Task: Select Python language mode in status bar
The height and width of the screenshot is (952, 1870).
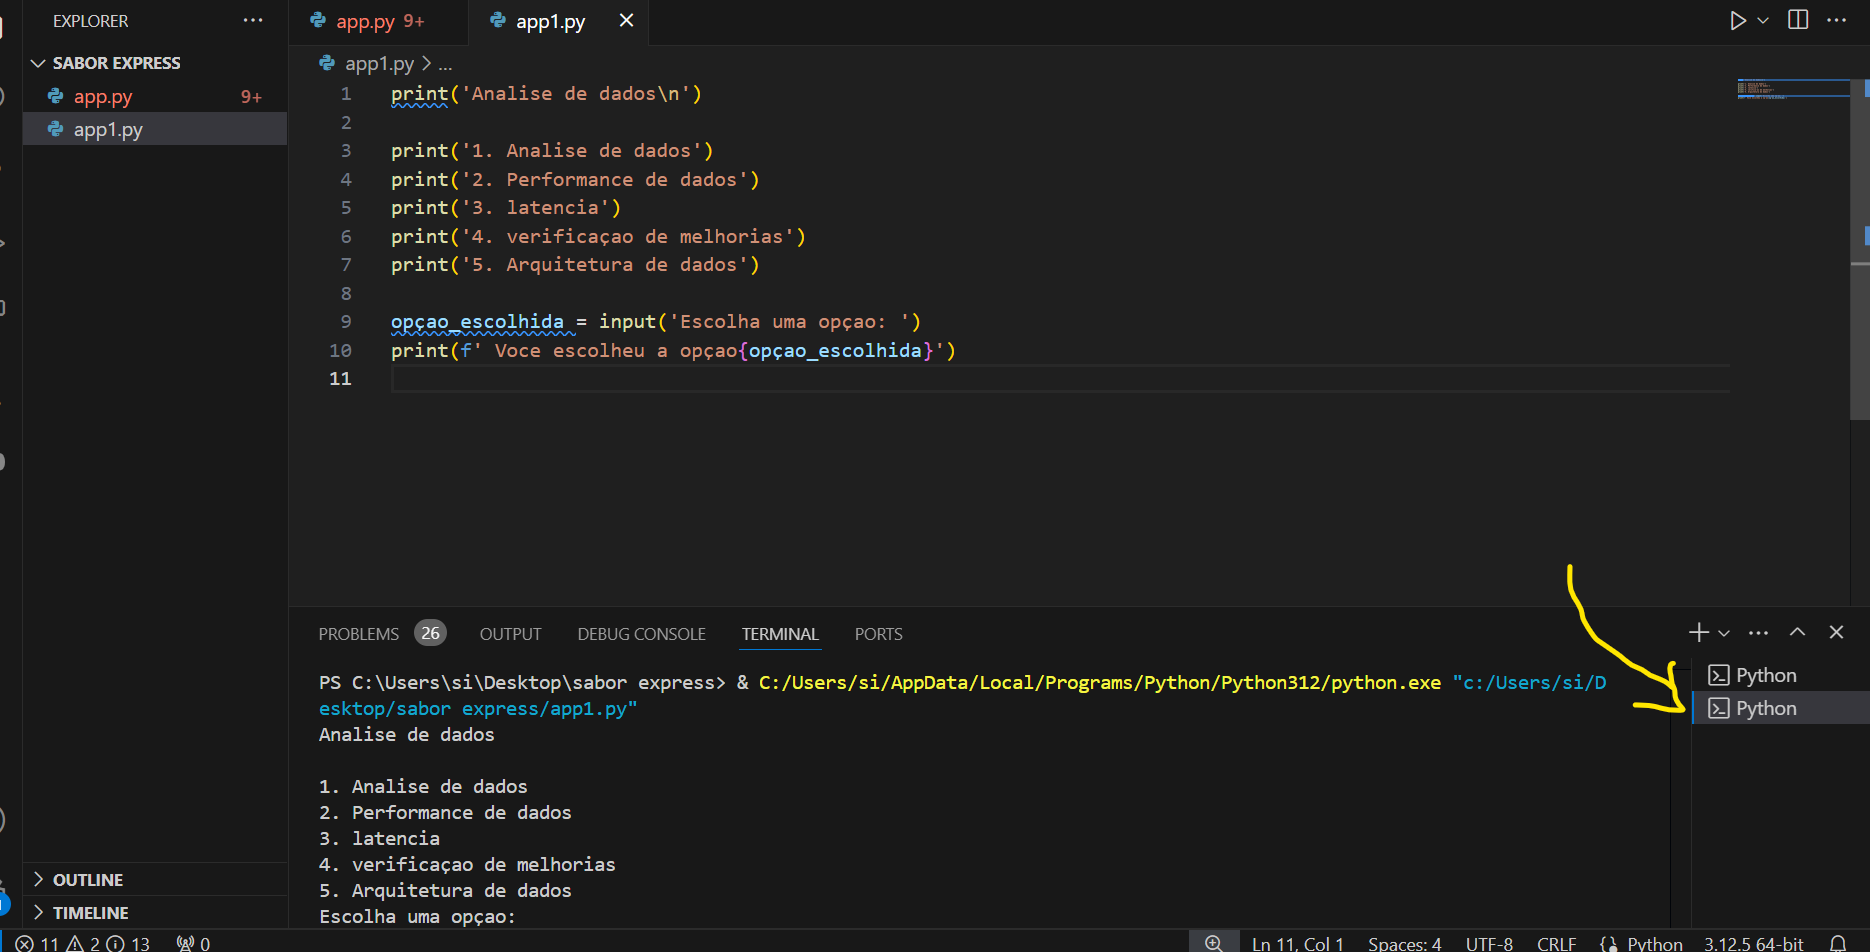Action: pos(1654,943)
